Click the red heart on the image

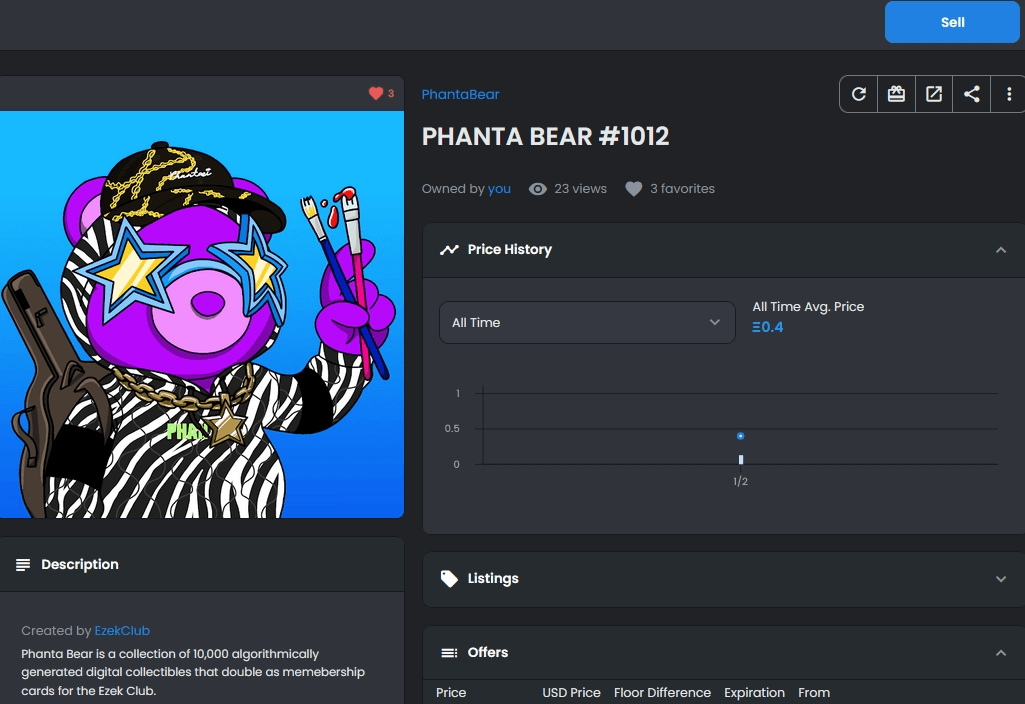pos(376,93)
